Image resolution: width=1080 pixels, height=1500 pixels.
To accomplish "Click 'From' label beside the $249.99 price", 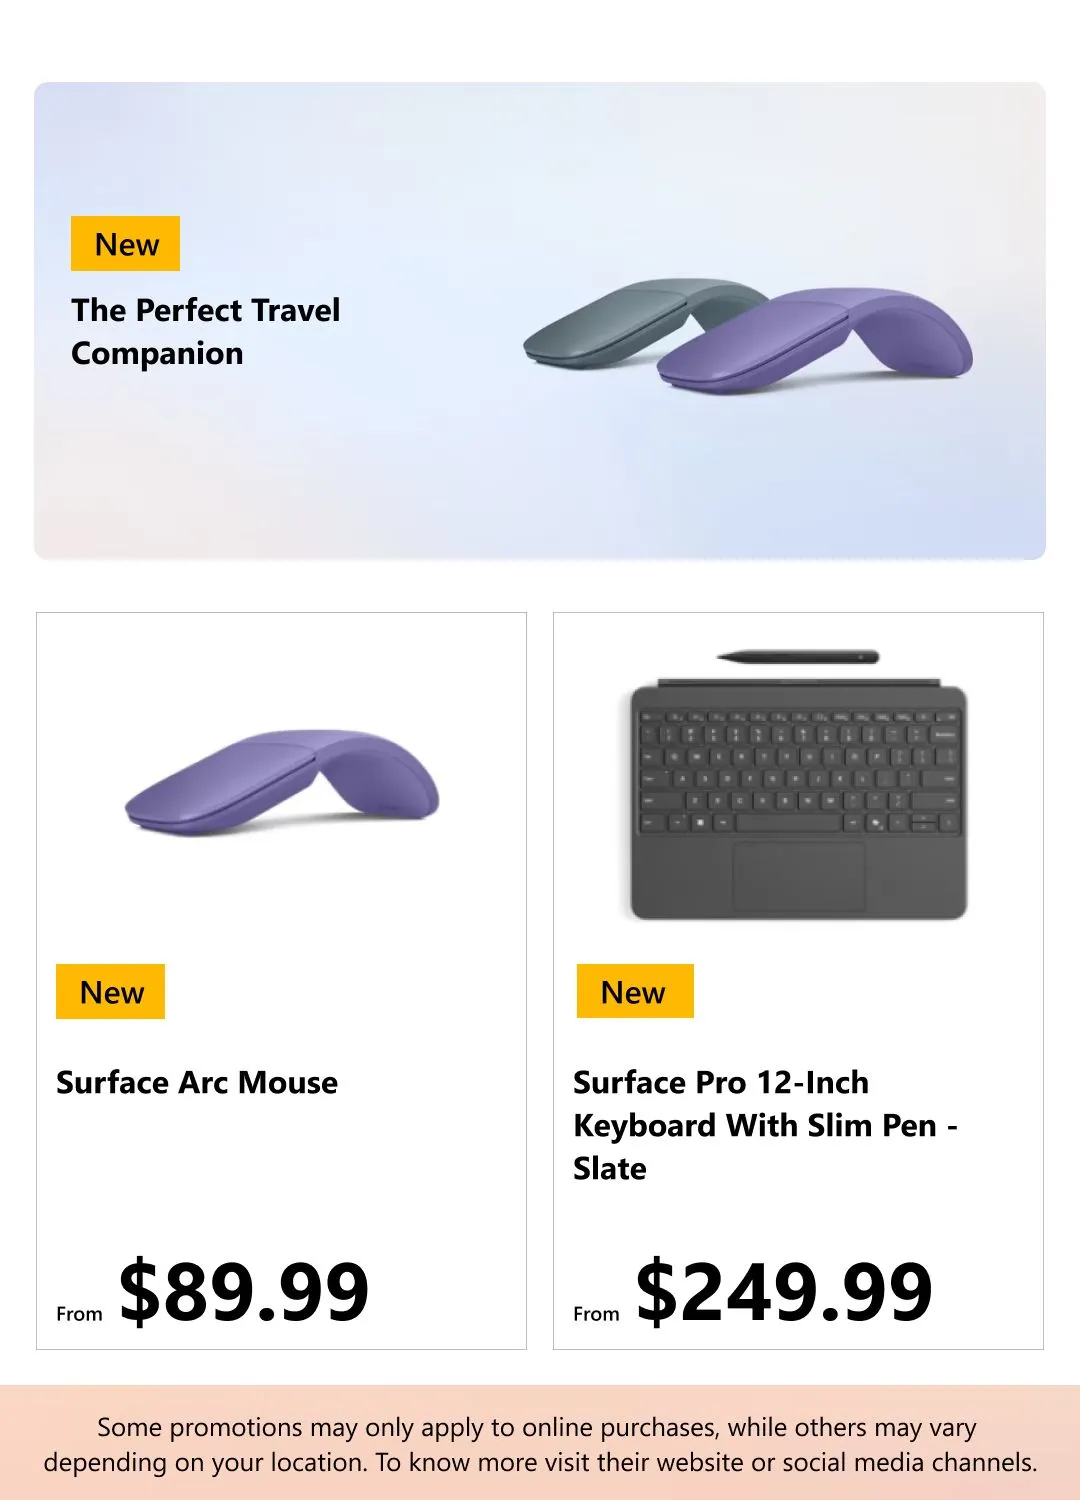I will (596, 1314).
